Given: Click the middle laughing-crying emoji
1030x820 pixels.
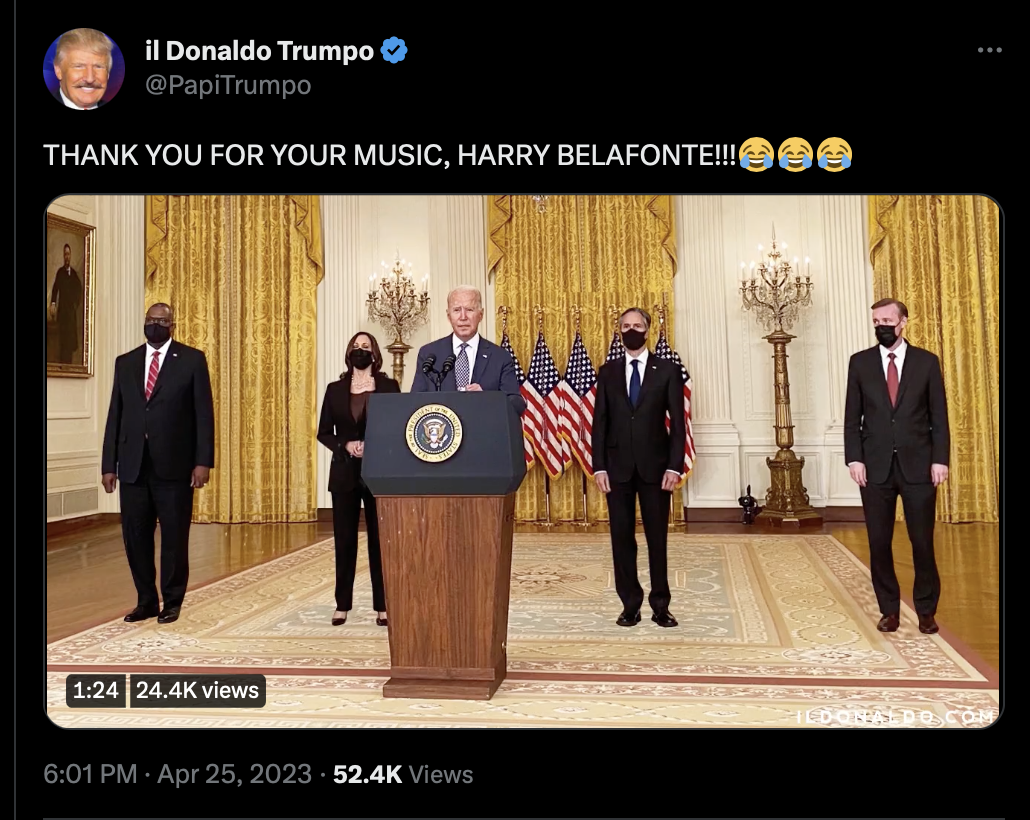Looking at the screenshot, I should (x=795, y=155).
